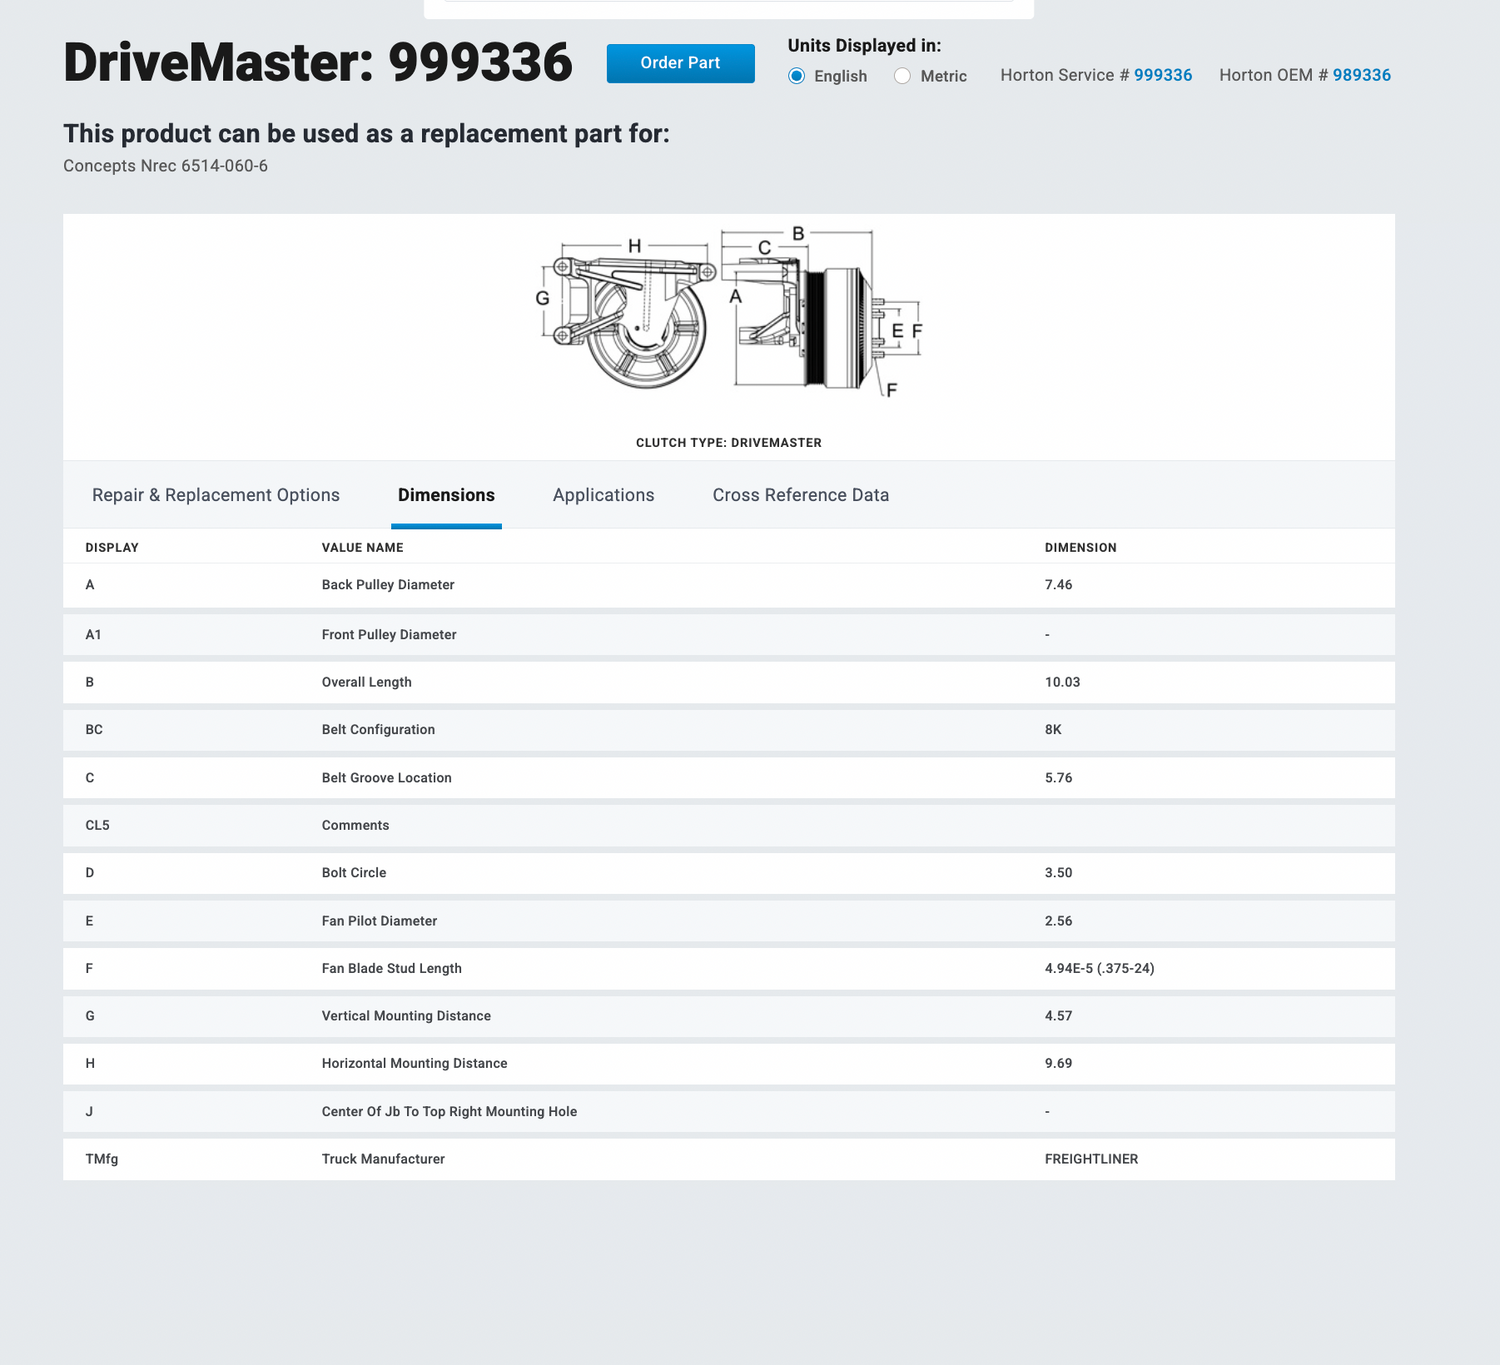This screenshot has height=1365, width=1500.
Task: Switch to Repair & Replacement Options tab
Action: coord(216,495)
